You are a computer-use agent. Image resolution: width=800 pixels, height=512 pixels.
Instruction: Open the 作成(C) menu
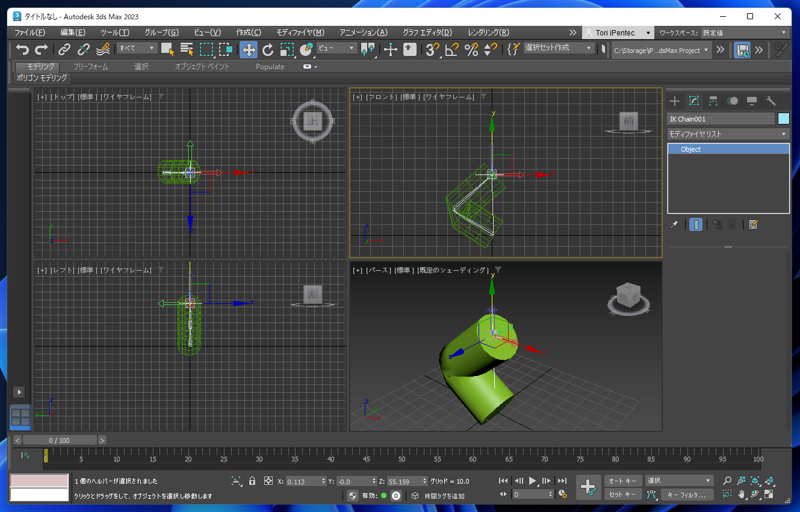(x=248, y=33)
